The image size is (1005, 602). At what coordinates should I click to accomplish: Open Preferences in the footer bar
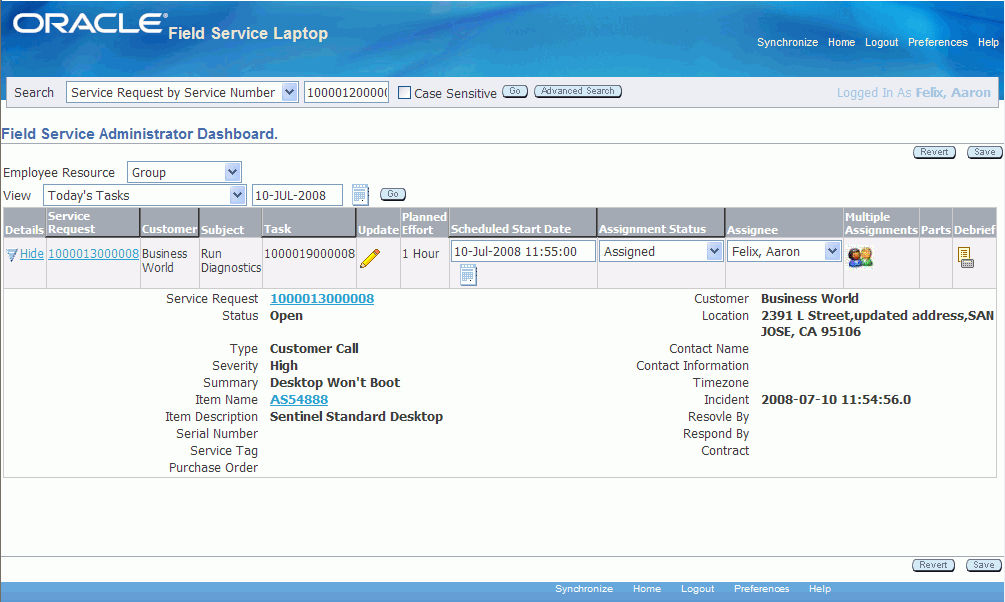[x=761, y=589]
